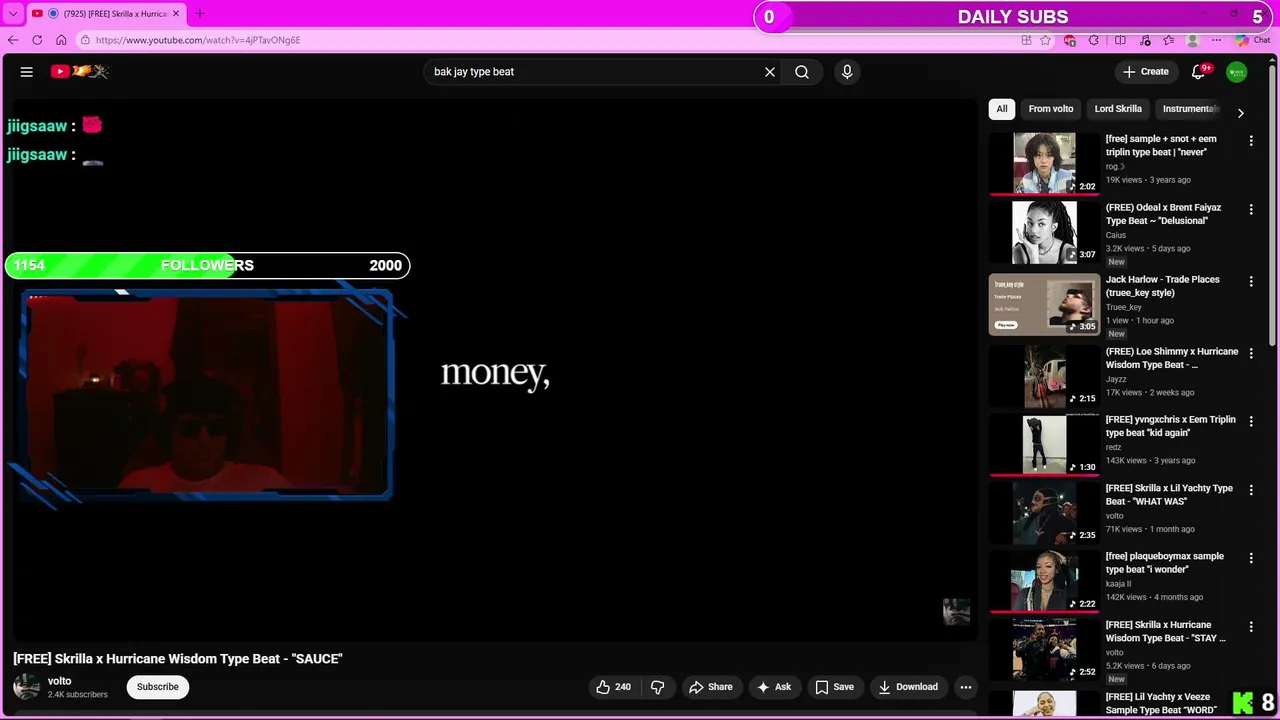
Task: Expand the tab actions chevron menu
Action: tap(13, 14)
